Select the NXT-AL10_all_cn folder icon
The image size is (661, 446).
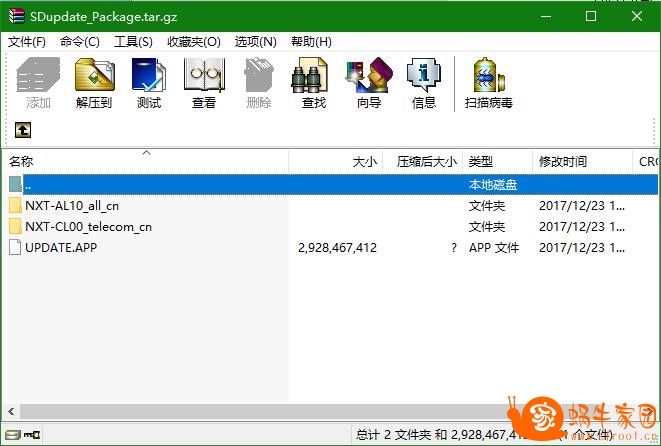[15, 205]
